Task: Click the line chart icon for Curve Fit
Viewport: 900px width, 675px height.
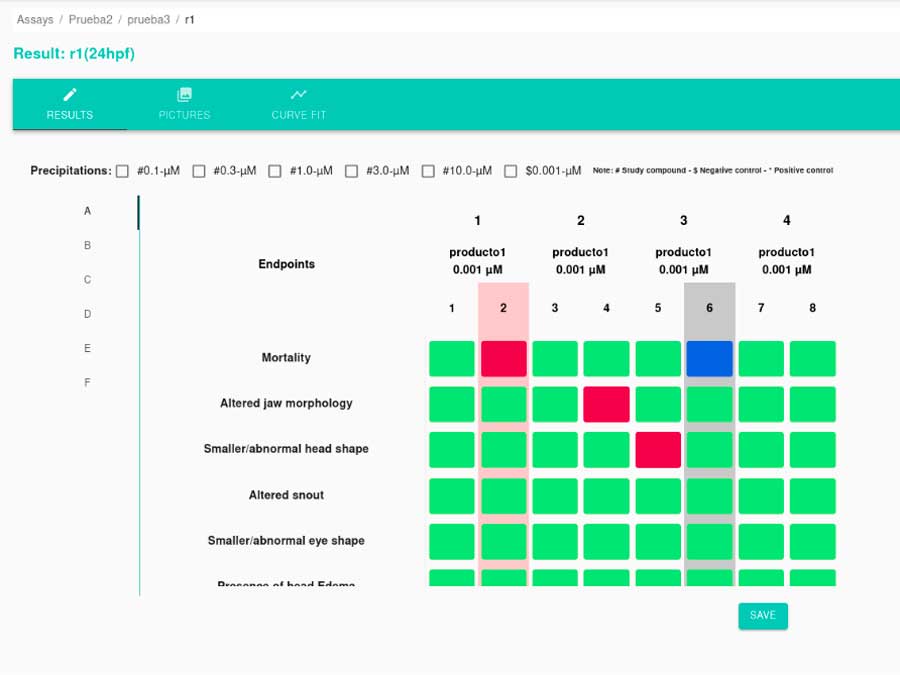Action: [298, 94]
